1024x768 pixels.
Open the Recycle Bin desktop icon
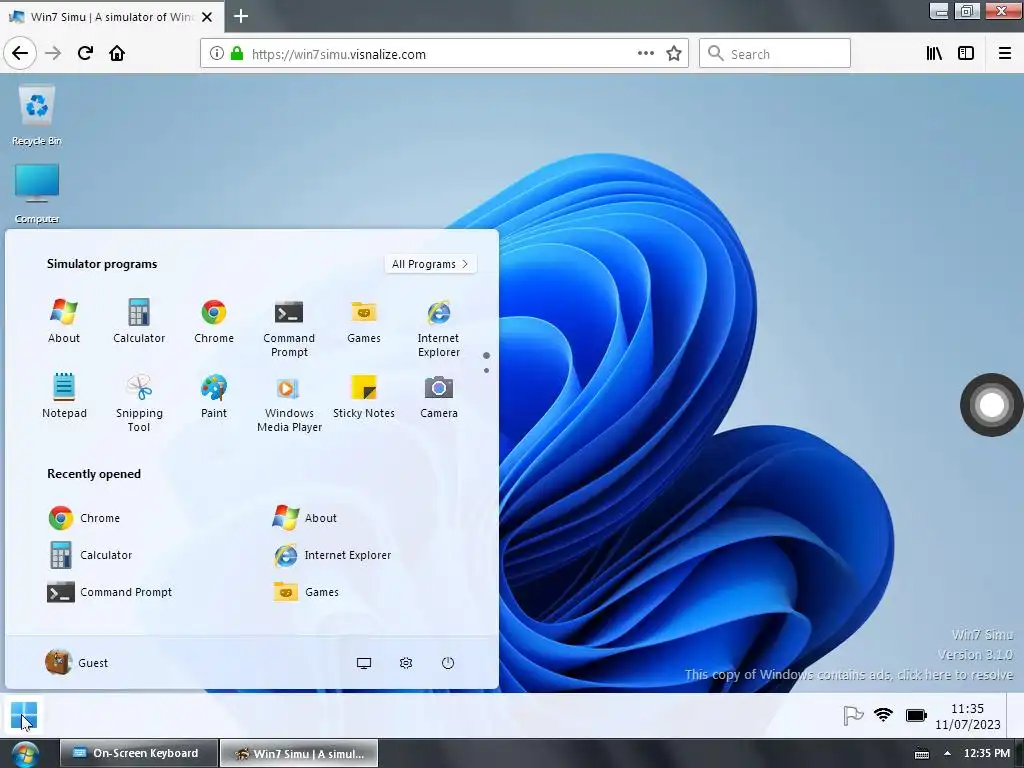(x=37, y=115)
